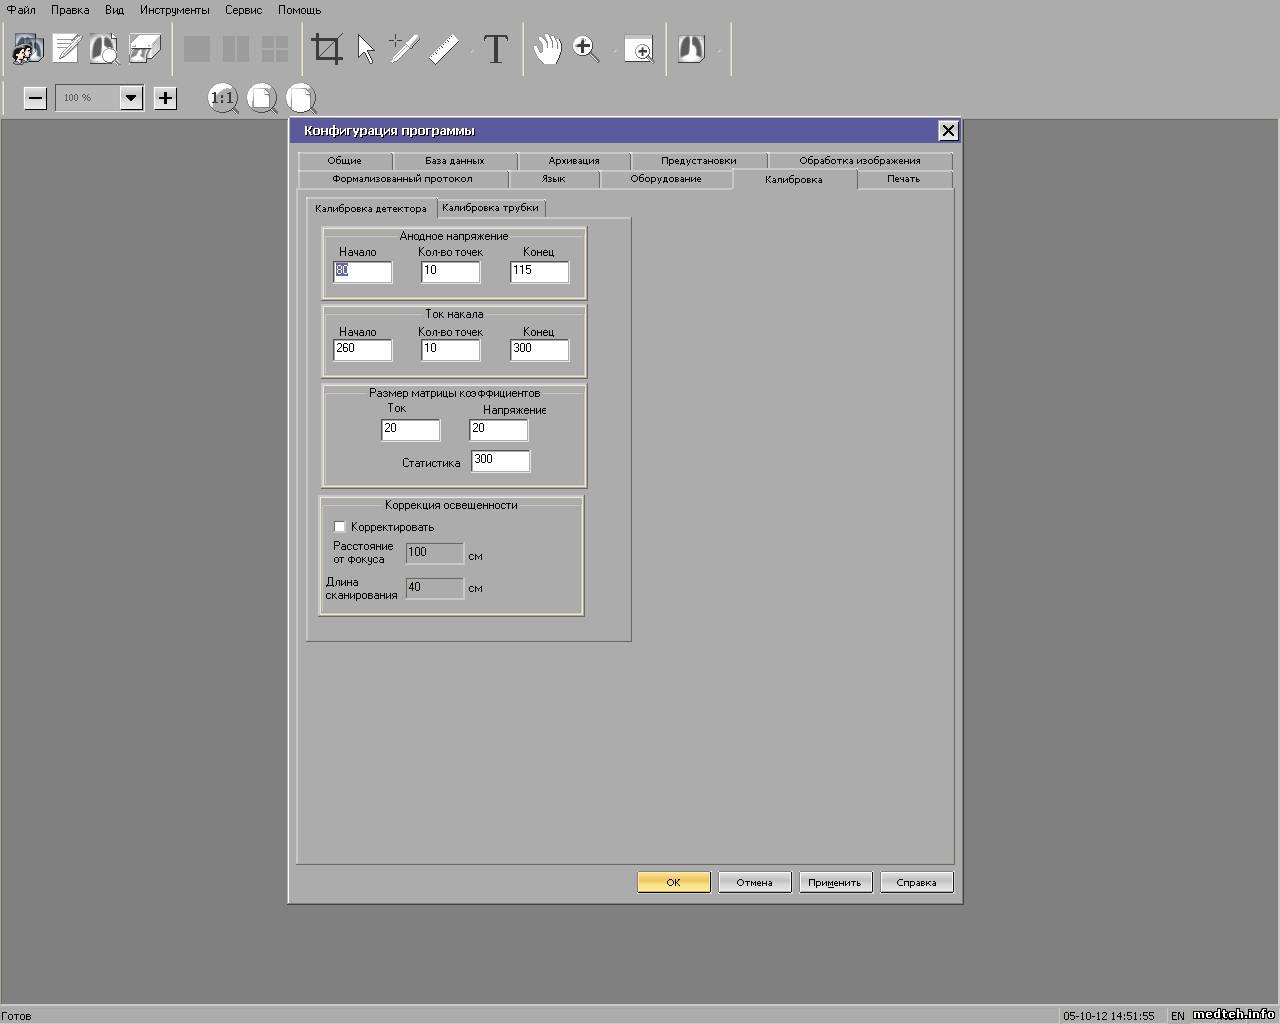The image size is (1280, 1024).
Task: Switch to the Оборудование tab
Action: point(665,179)
